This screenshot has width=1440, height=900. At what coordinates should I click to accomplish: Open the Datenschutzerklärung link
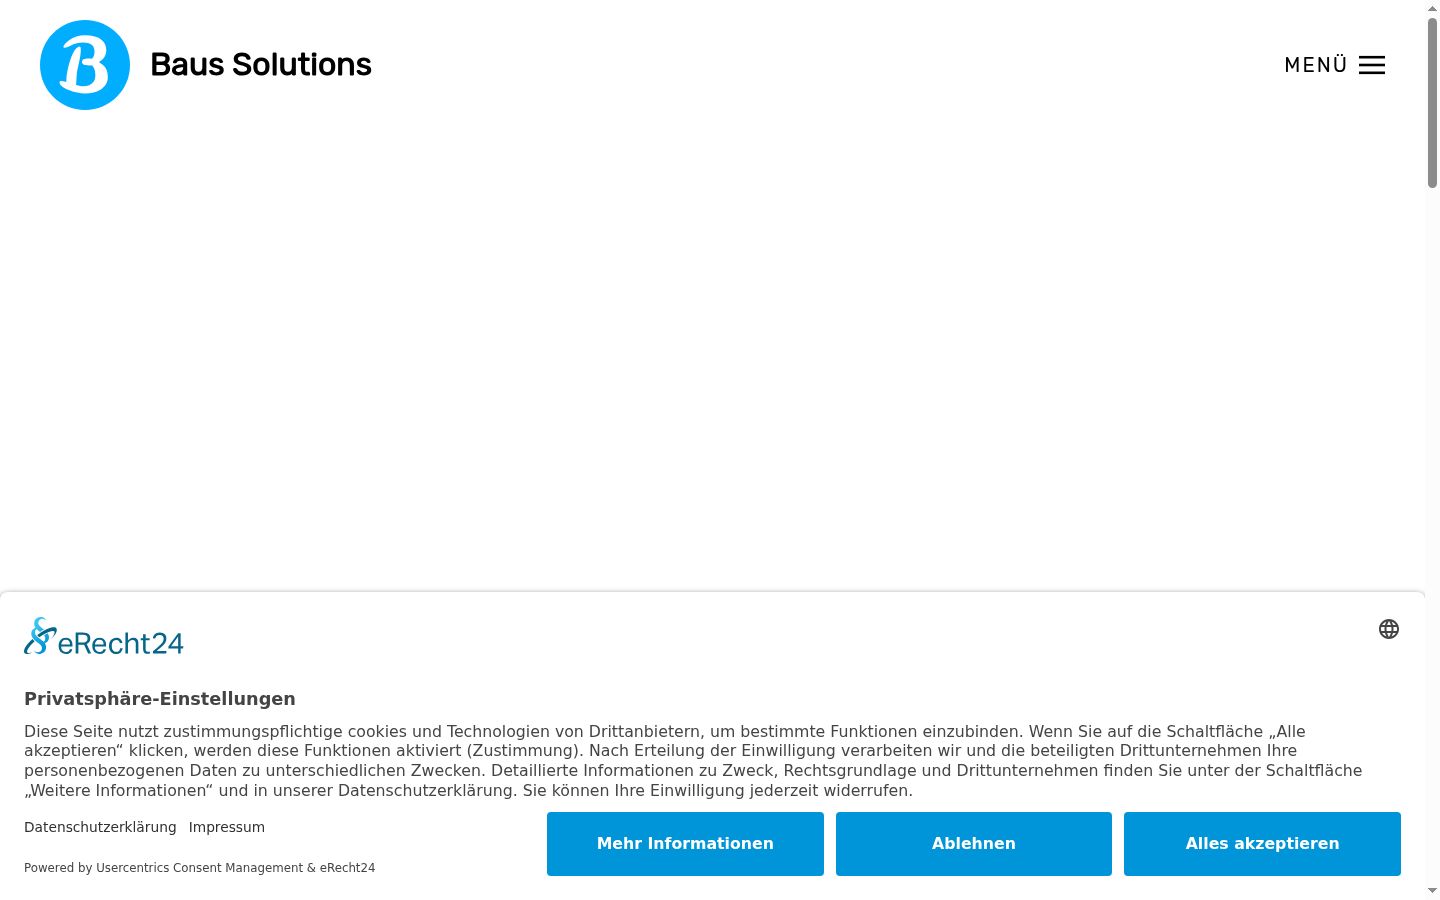[100, 827]
